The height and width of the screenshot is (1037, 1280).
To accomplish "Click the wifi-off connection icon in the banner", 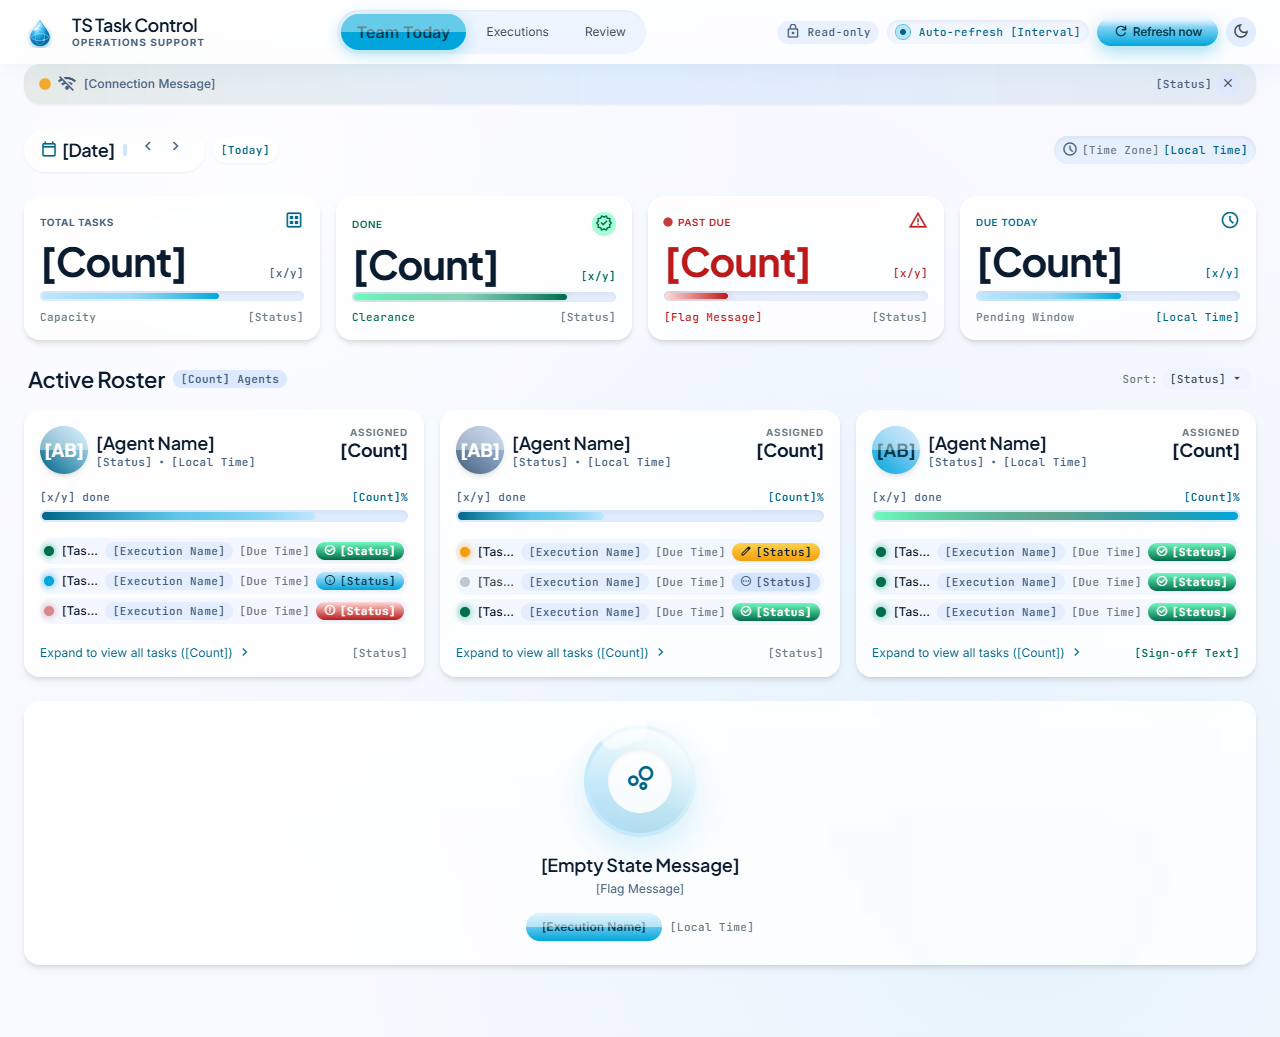I will point(67,84).
